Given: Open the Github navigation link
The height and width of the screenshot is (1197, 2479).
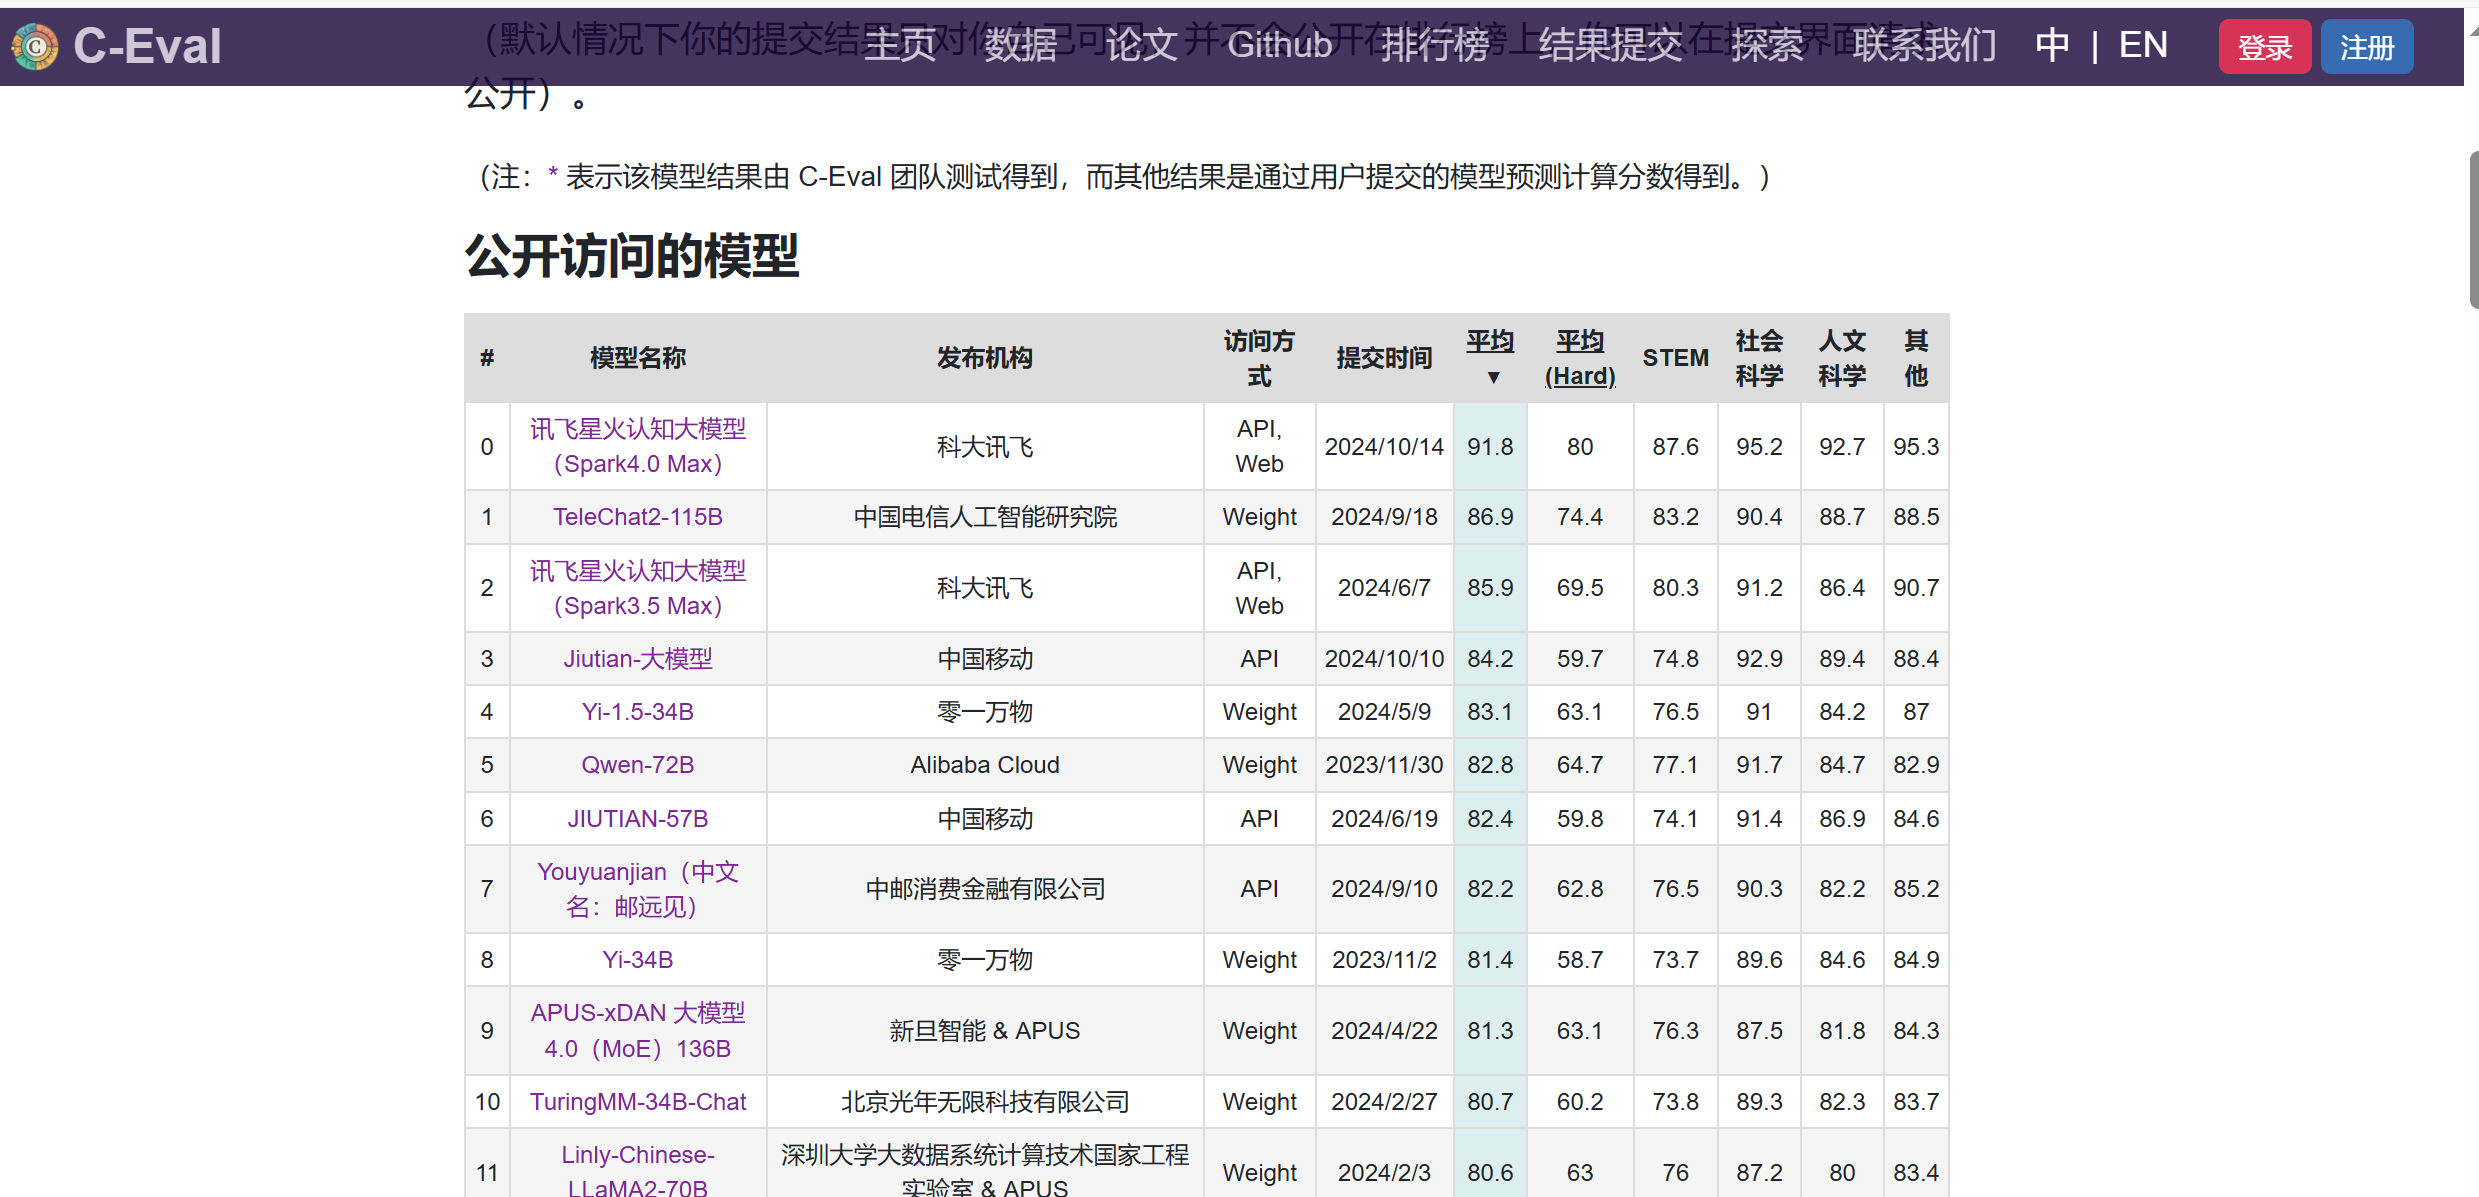Looking at the screenshot, I should pos(1279,45).
